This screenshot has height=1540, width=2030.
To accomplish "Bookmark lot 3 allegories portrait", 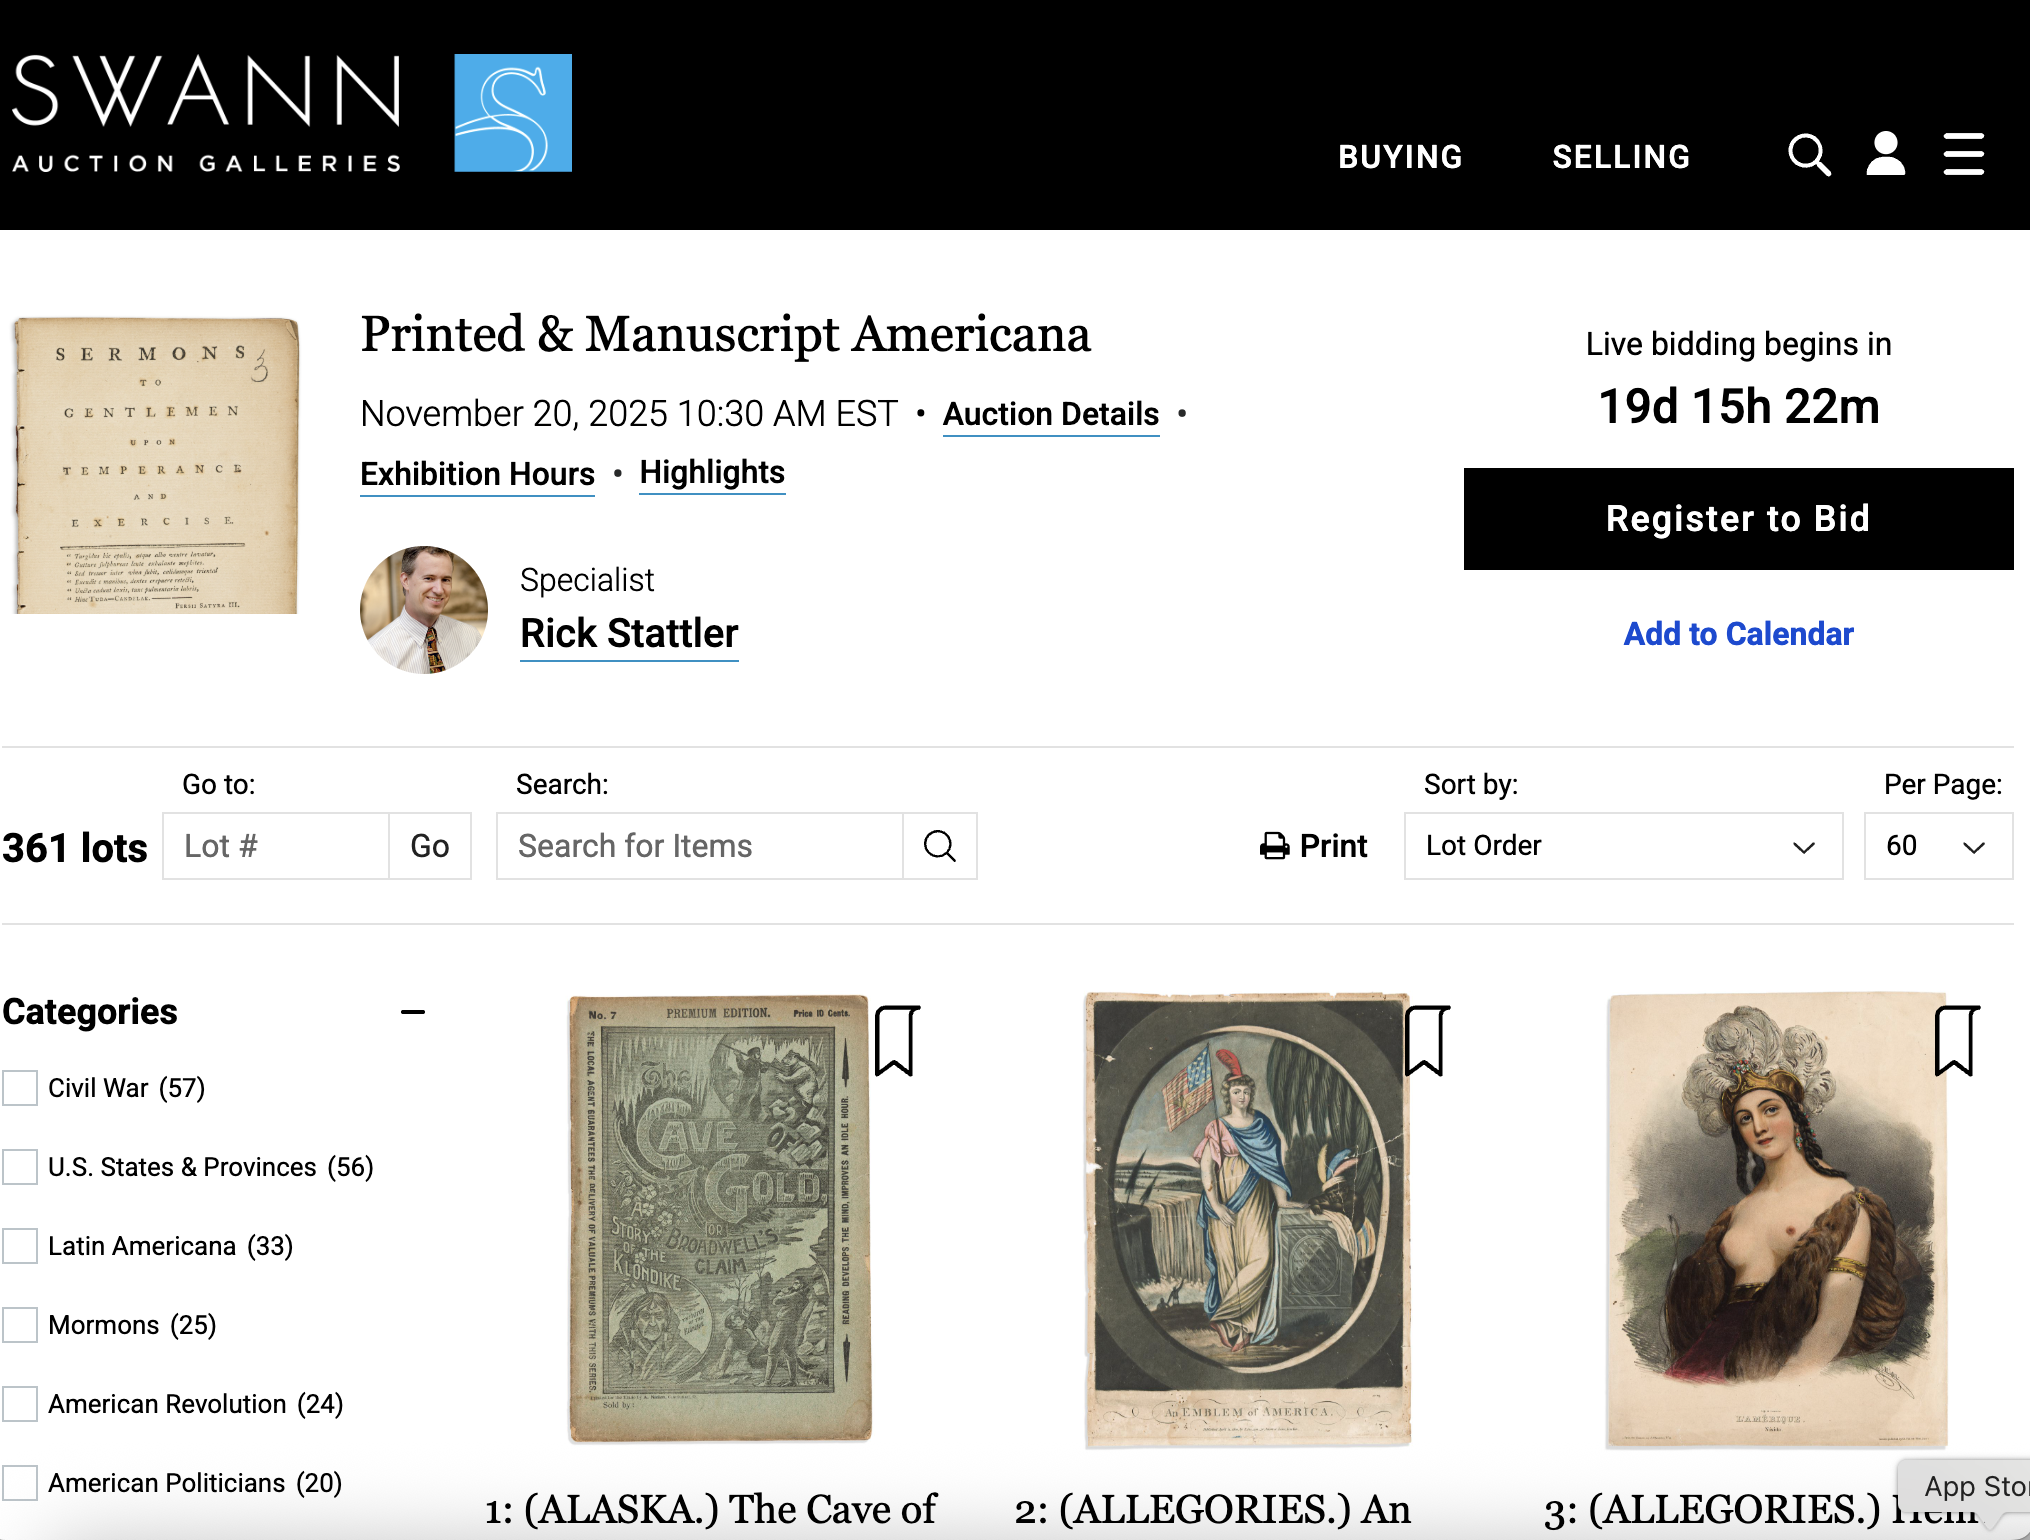I will tap(1956, 1041).
